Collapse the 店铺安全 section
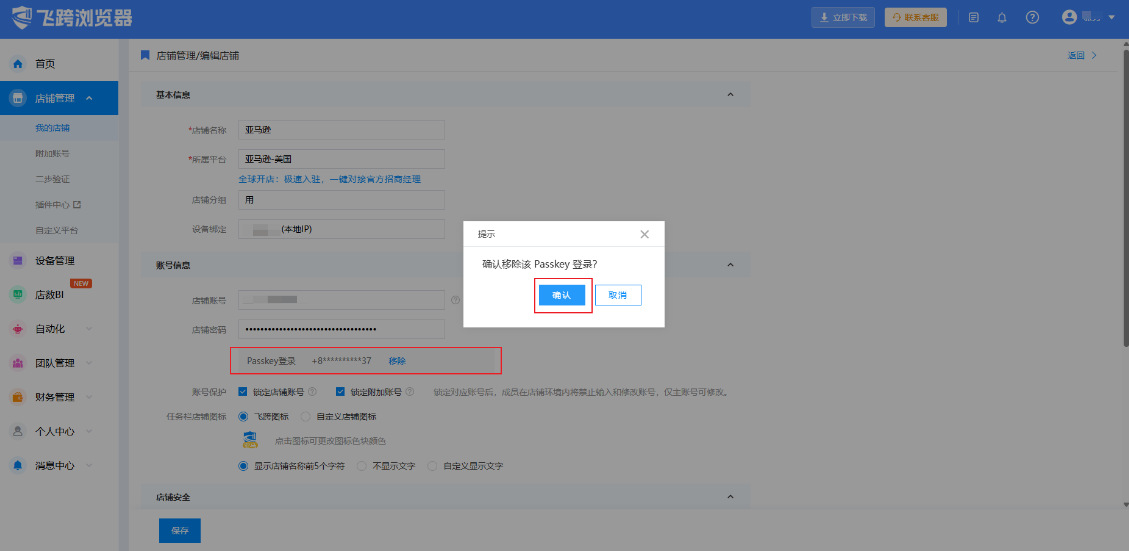This screenshot has width=1129, height=551. [x=730, y=496]
